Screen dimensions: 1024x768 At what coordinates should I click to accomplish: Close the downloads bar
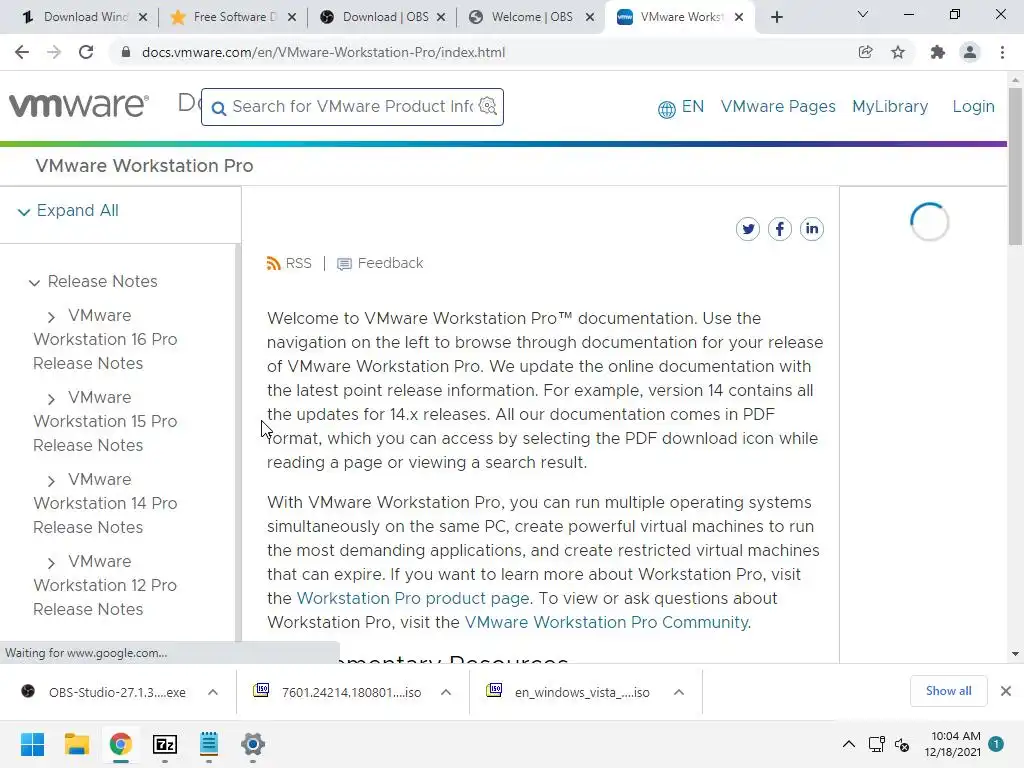coord(1006,691)
